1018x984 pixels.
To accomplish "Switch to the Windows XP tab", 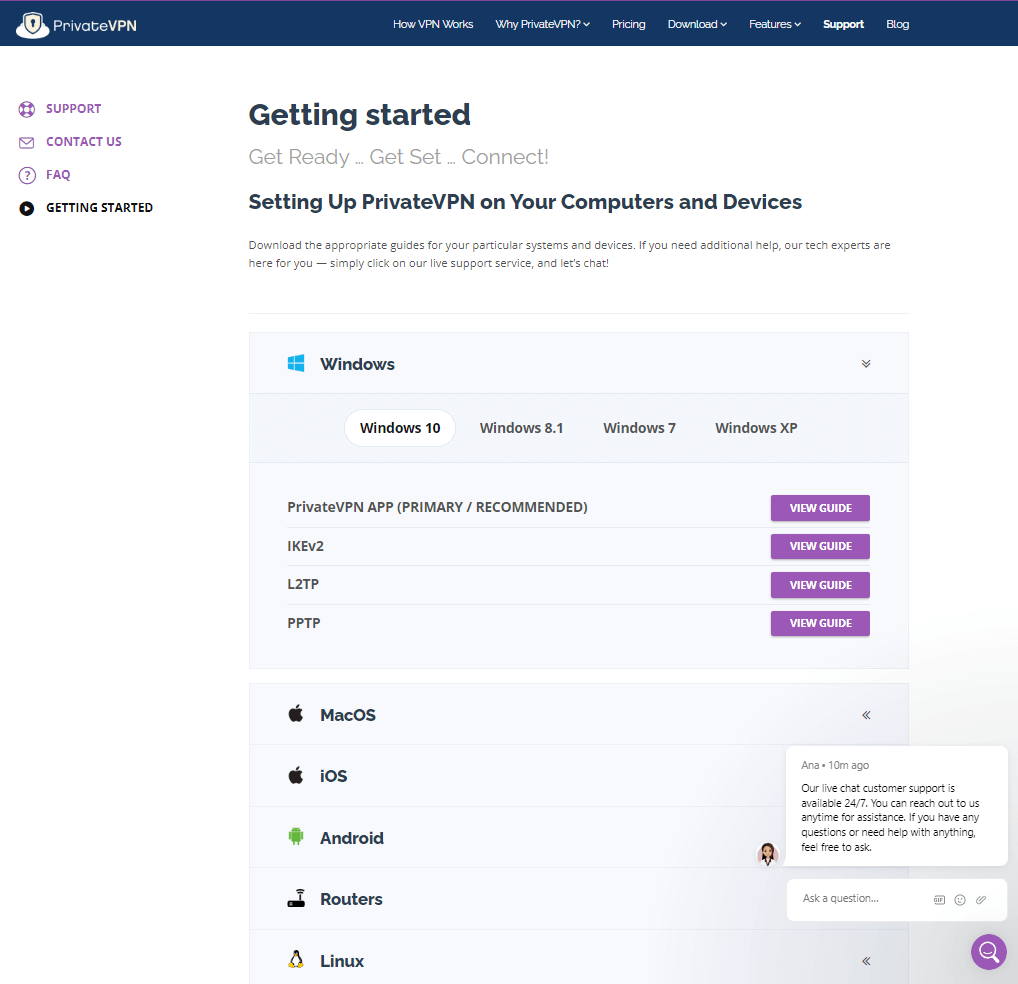I will (756, 428).
